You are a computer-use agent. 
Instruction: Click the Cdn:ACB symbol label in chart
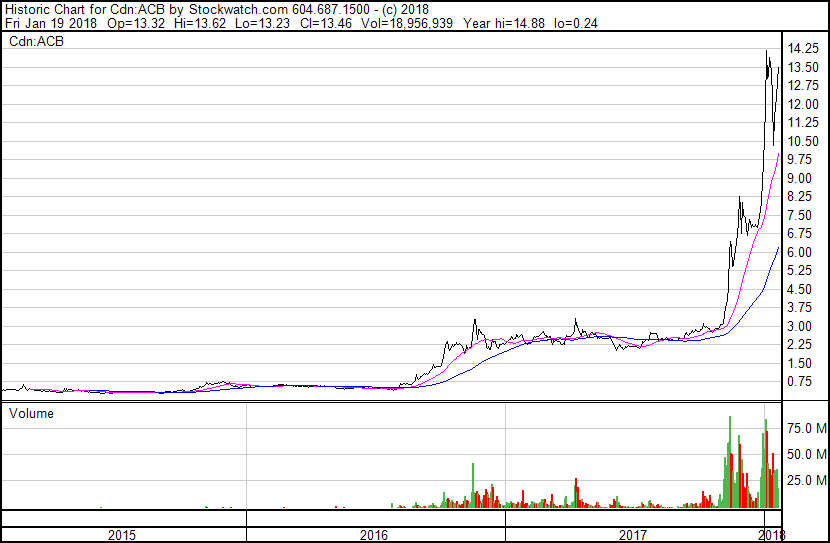(x=37, y=41)
